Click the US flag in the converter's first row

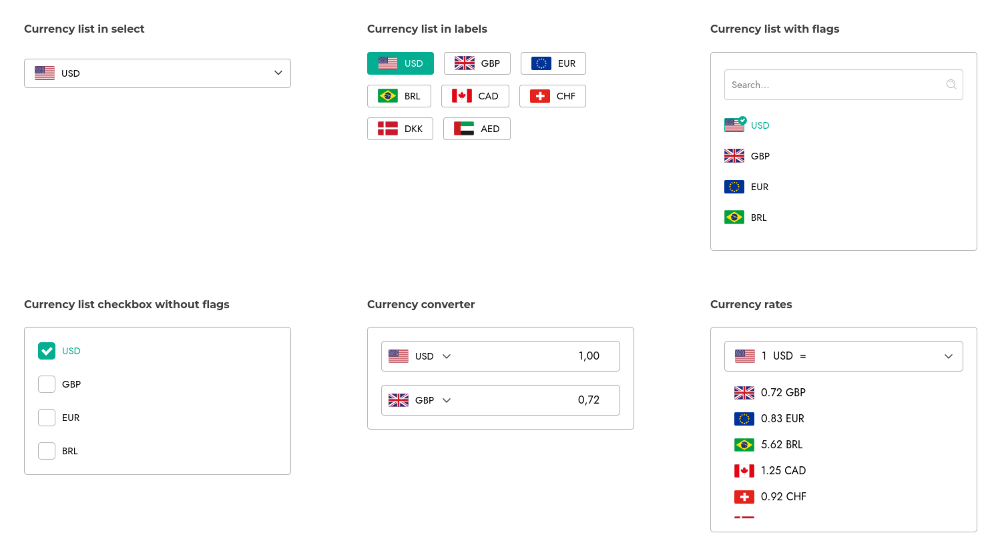[398, 356]
